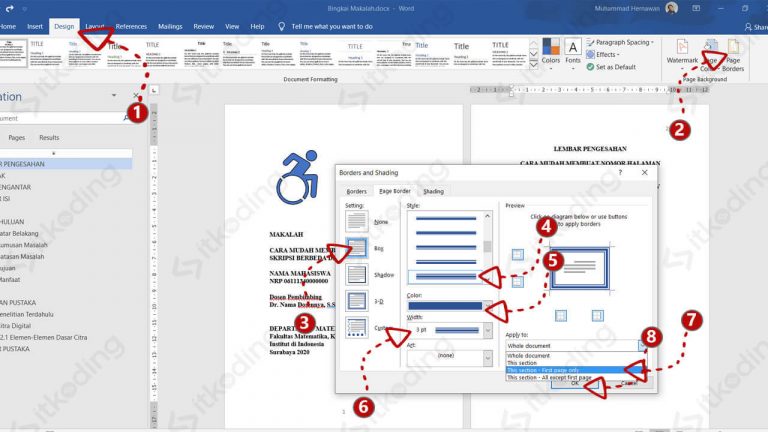Viewport: 768px width, 432px height.
Task: Open the View ribbon tab
Action: coord(232,26)
